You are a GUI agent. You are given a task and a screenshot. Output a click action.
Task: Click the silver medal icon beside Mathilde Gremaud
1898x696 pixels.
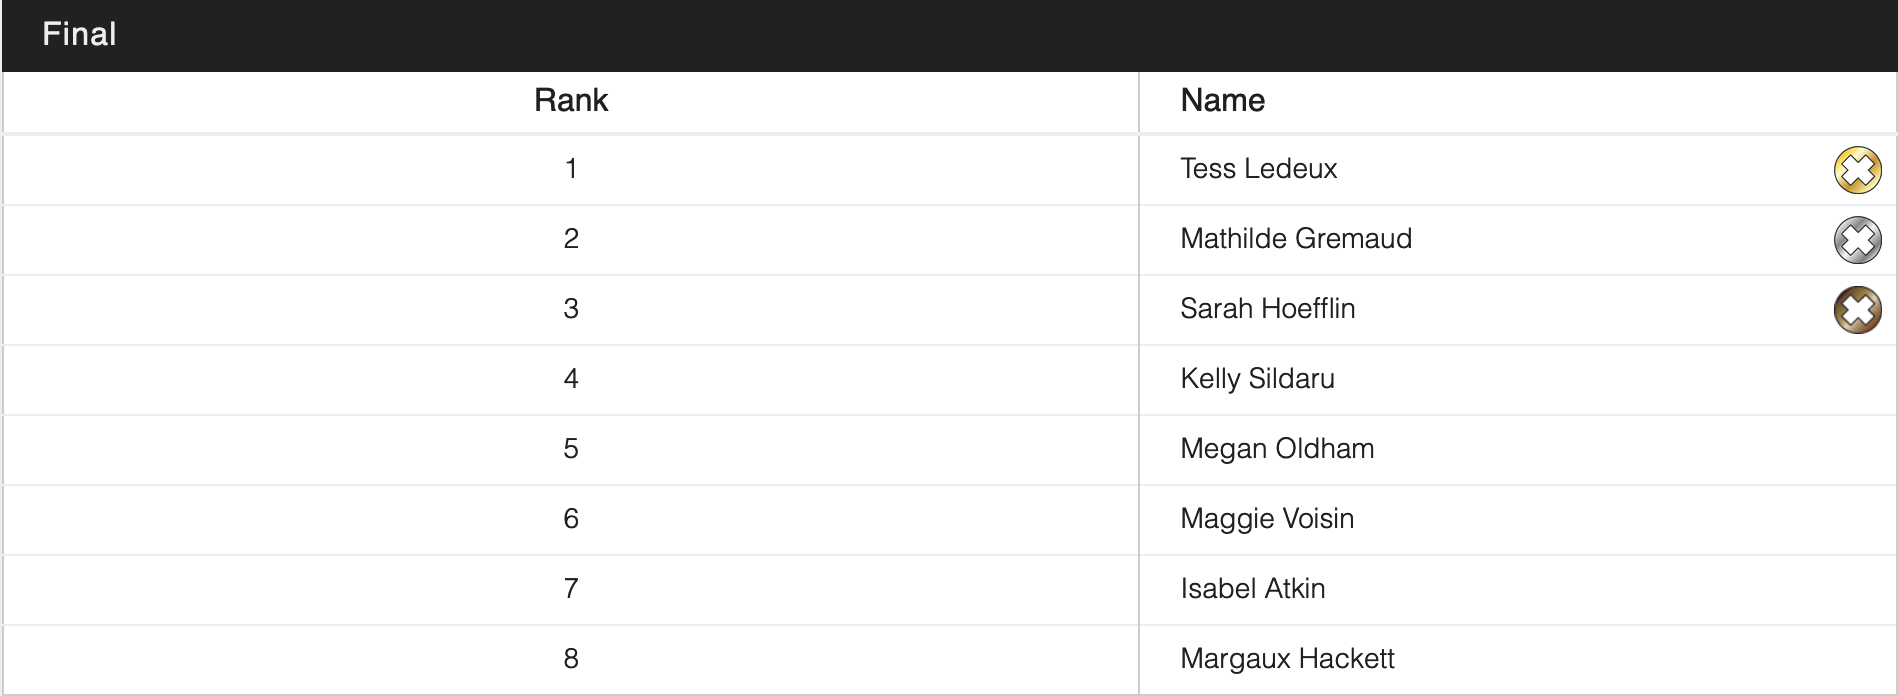point(1857,240)
